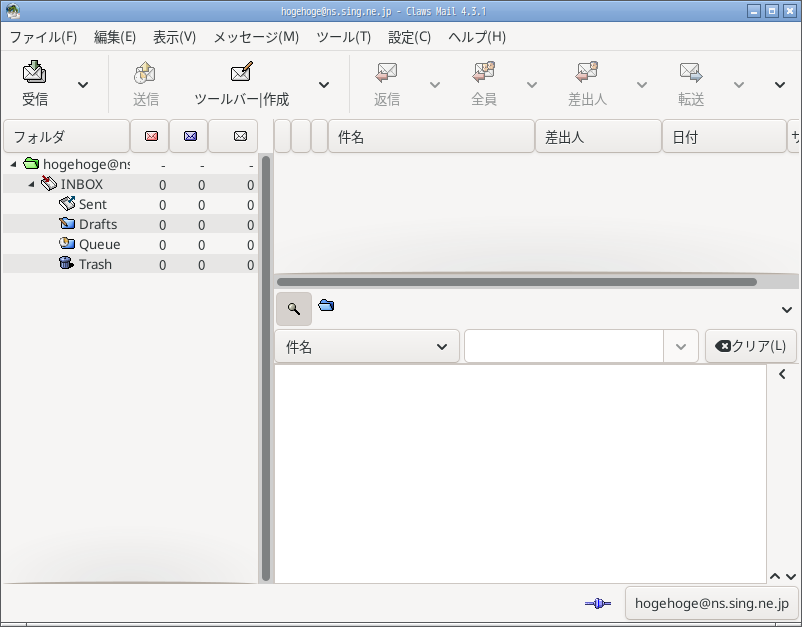Viewport: 802px width, 627px height.
Task: Click the 全員 reply-all toolbar icon
Action: 483,72
